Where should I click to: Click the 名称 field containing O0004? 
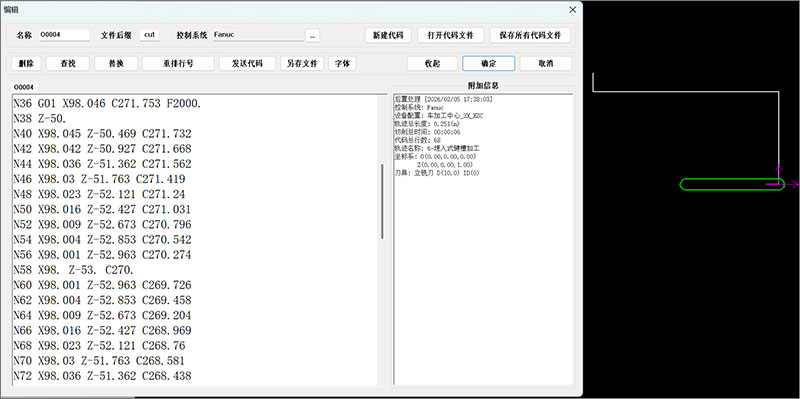pos(64,35)
